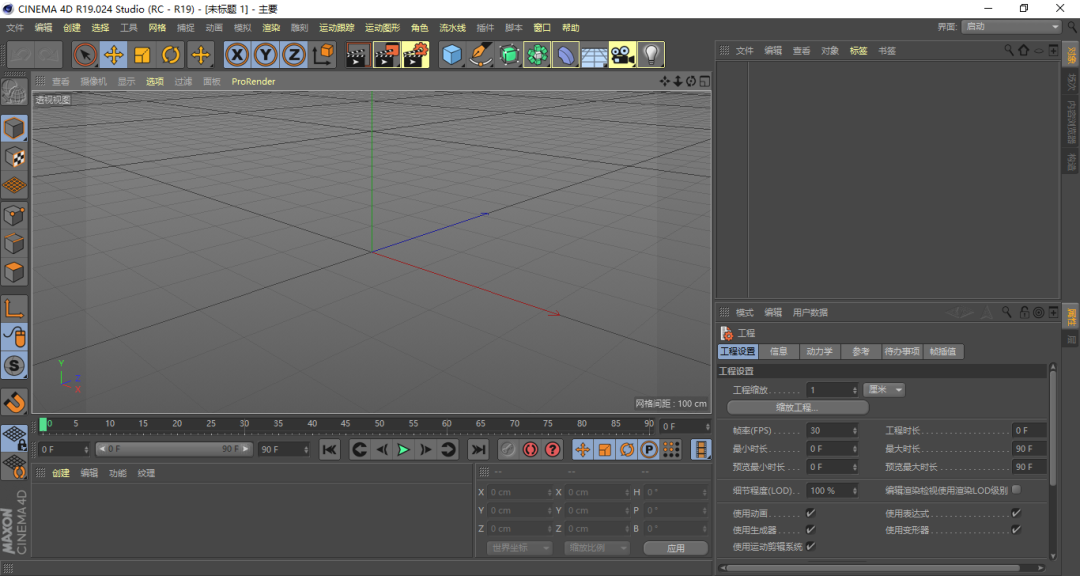This screenshot has width=1080, height=576.
Task: Click the timeline ruler at frame 45
Action: coord(346,425)
